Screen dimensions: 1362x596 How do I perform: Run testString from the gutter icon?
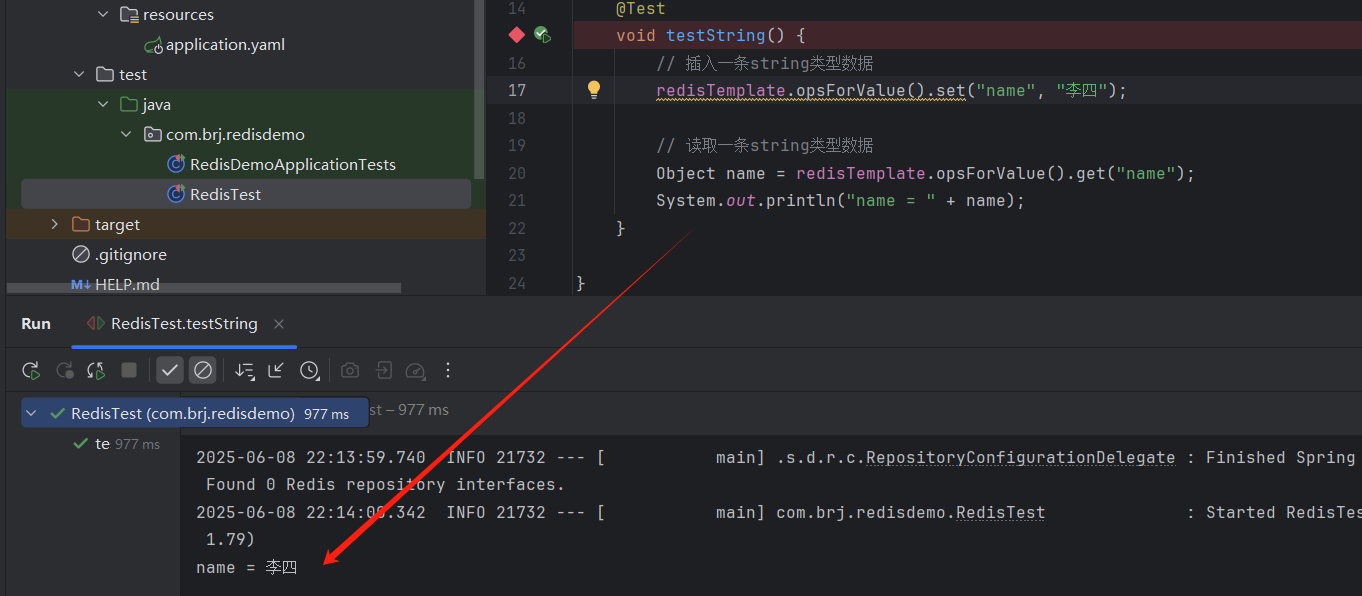point(542,34)
